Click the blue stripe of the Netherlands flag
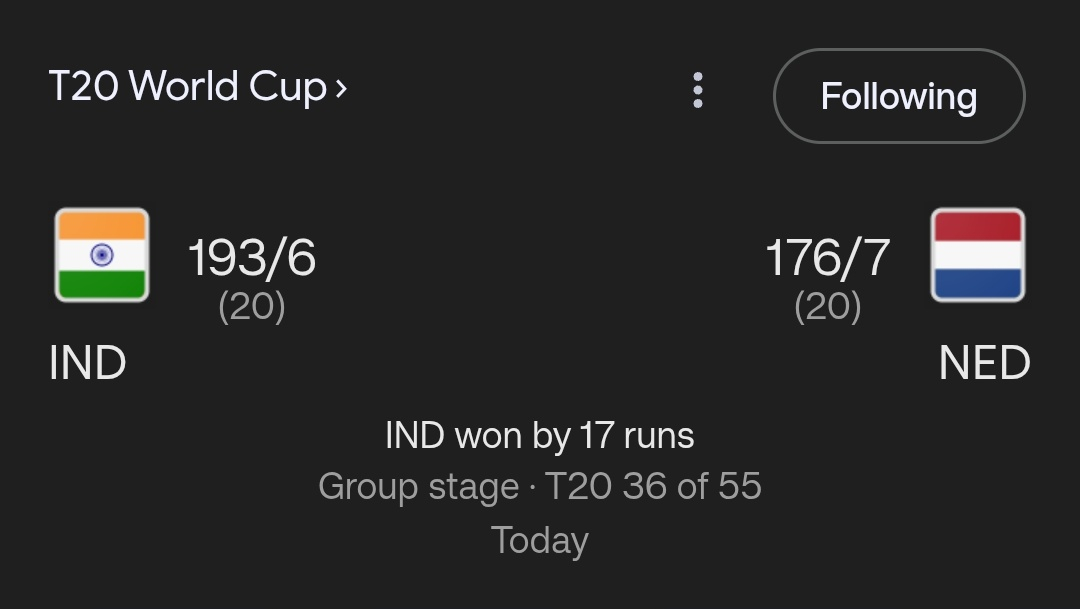Image resolution: width=1080 pixels, height=609 pixels. click(x=977, y=283)
